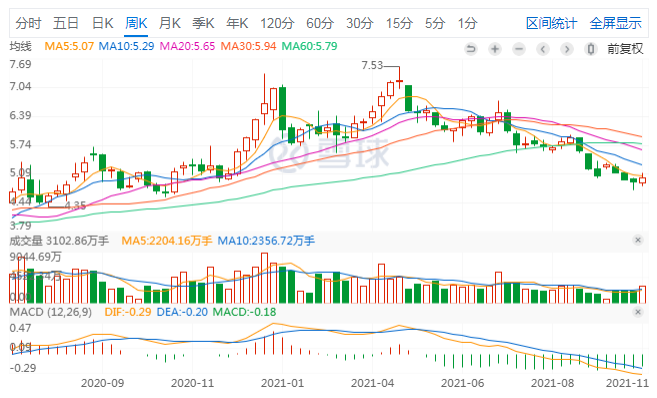The height and width of the screenshot is (398, 657).
Task: Click the MACD:-0.18 value
Action: click(245, 312)
